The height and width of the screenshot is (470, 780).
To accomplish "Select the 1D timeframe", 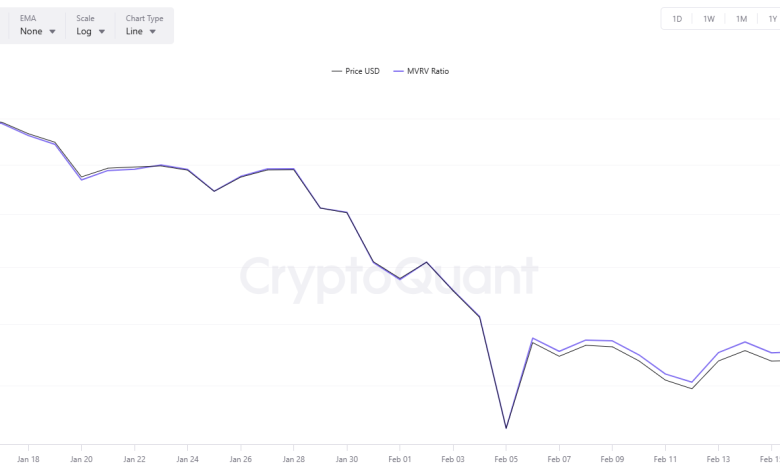I will pos(677,19).
